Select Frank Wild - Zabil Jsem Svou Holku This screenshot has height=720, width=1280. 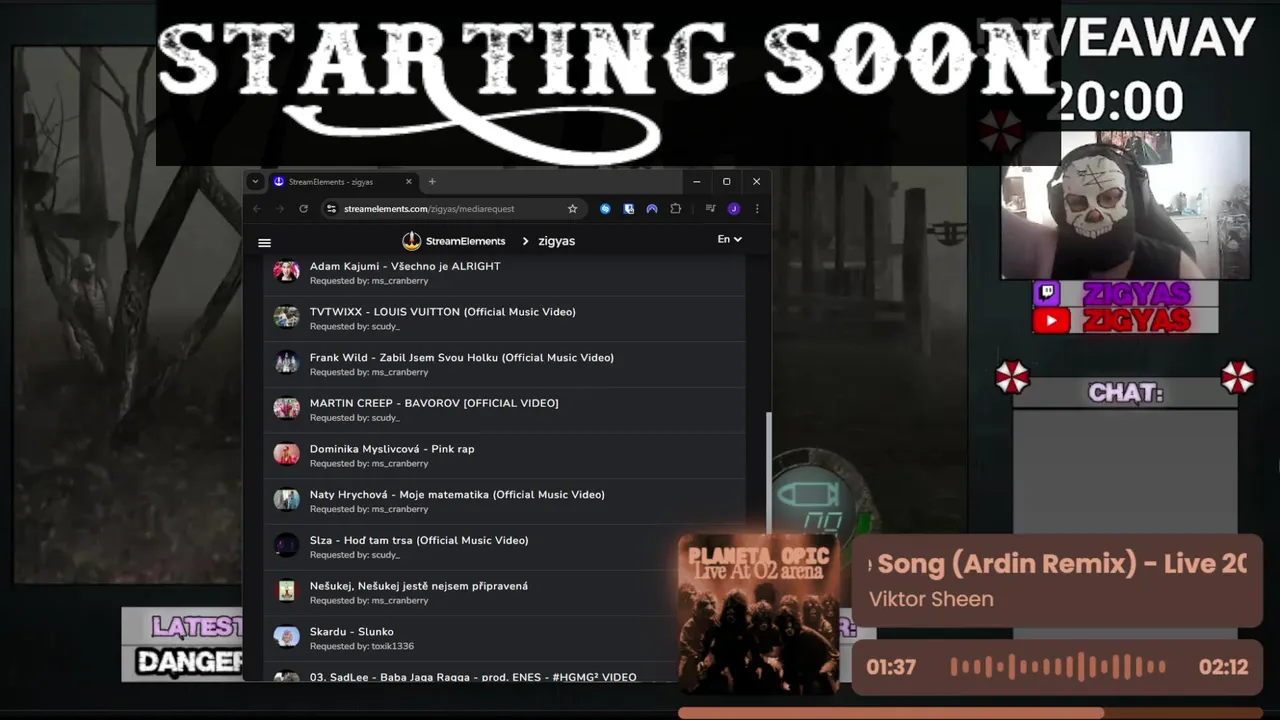(504, 364)
